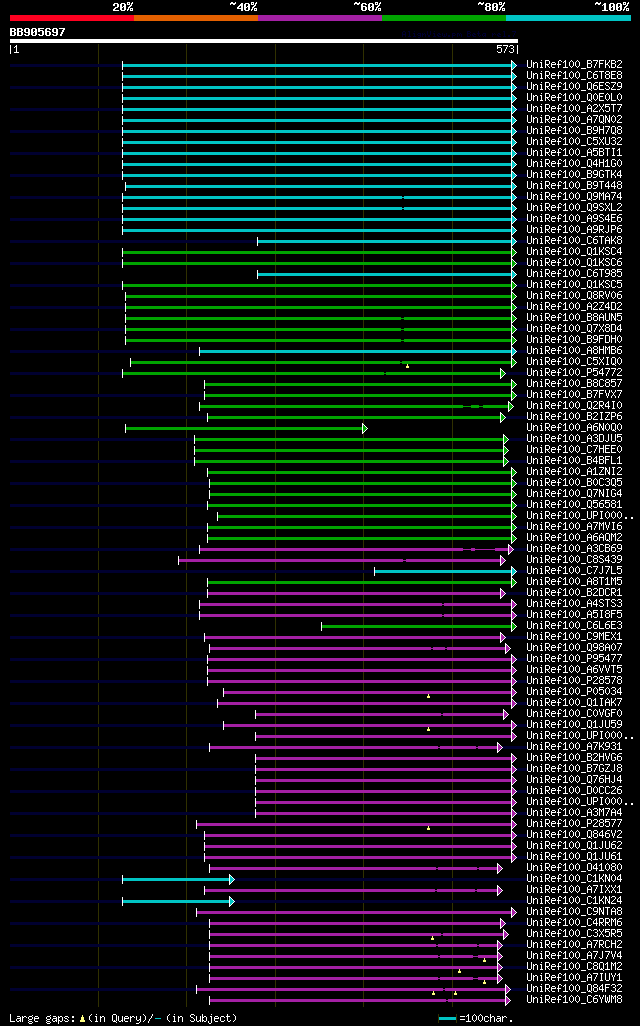The width and height of the screenshot is (640, 1026).
Task: Click the short cyan alignment bar for C1KN04
Action: click(178, 879)
